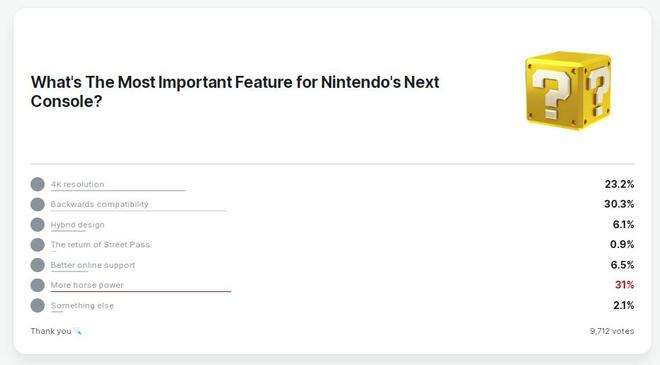Click the red More horse power result bar

click(141, 291)
